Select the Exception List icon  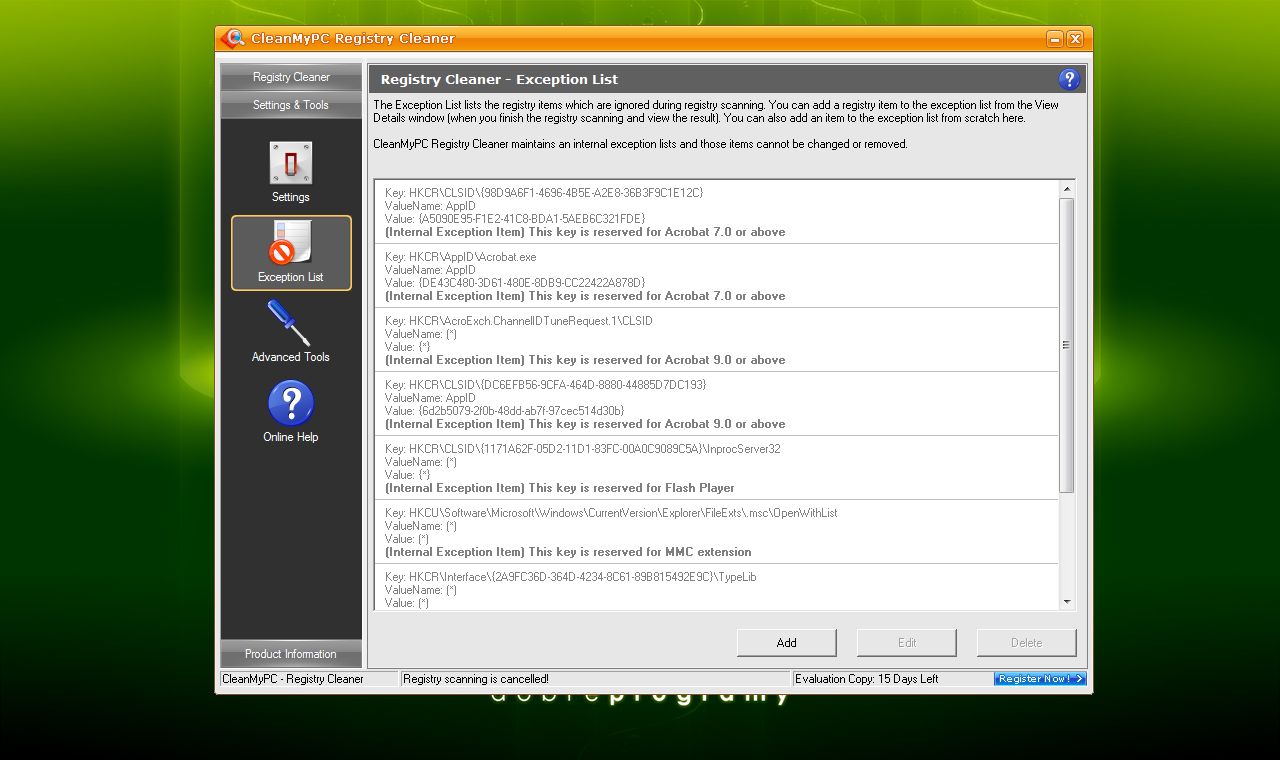(291, 243)
